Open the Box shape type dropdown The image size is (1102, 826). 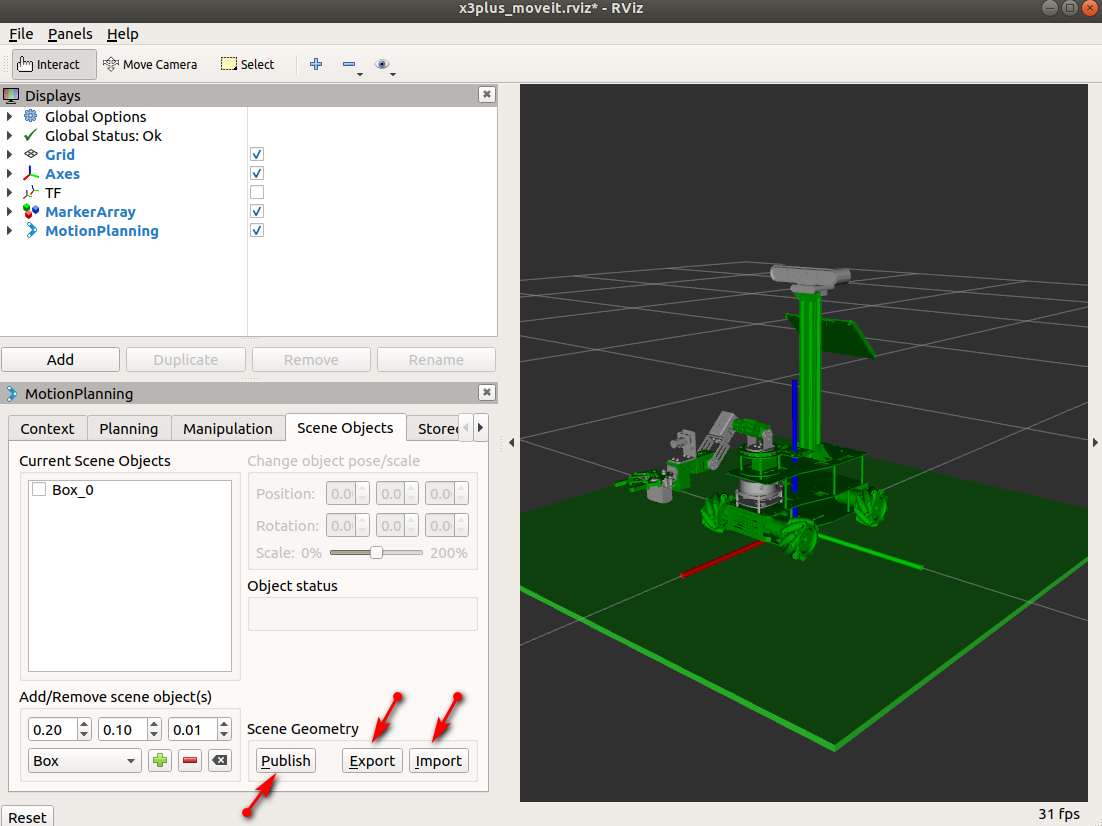pyautogui.click(x=84, y=761)
